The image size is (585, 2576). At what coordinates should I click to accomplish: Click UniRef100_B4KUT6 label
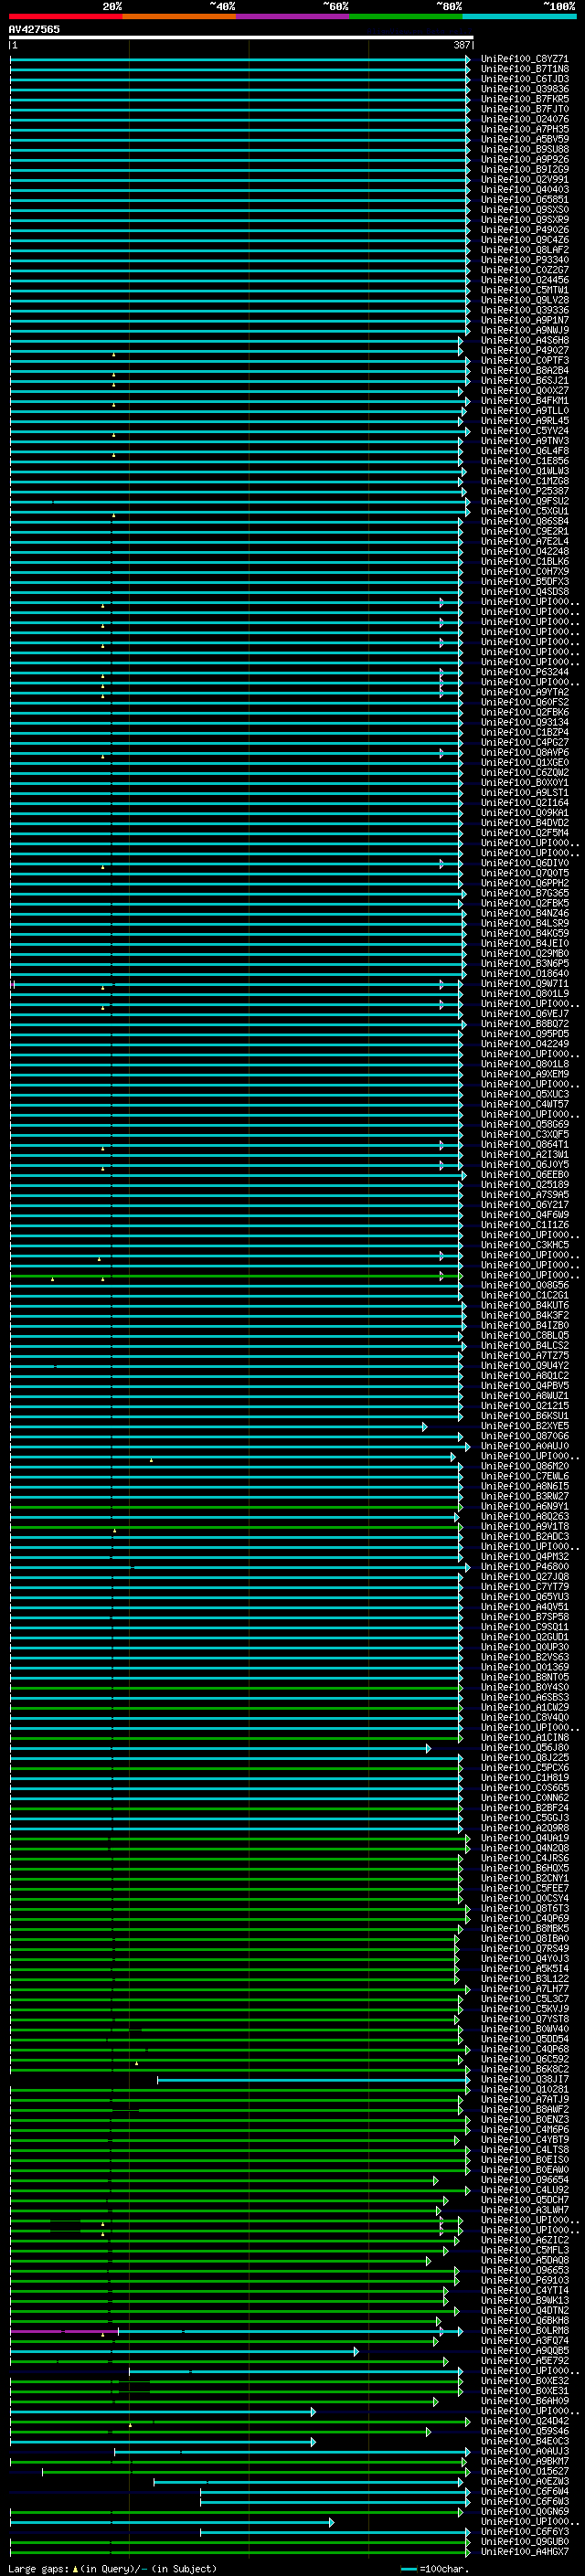pos(525,1305)
